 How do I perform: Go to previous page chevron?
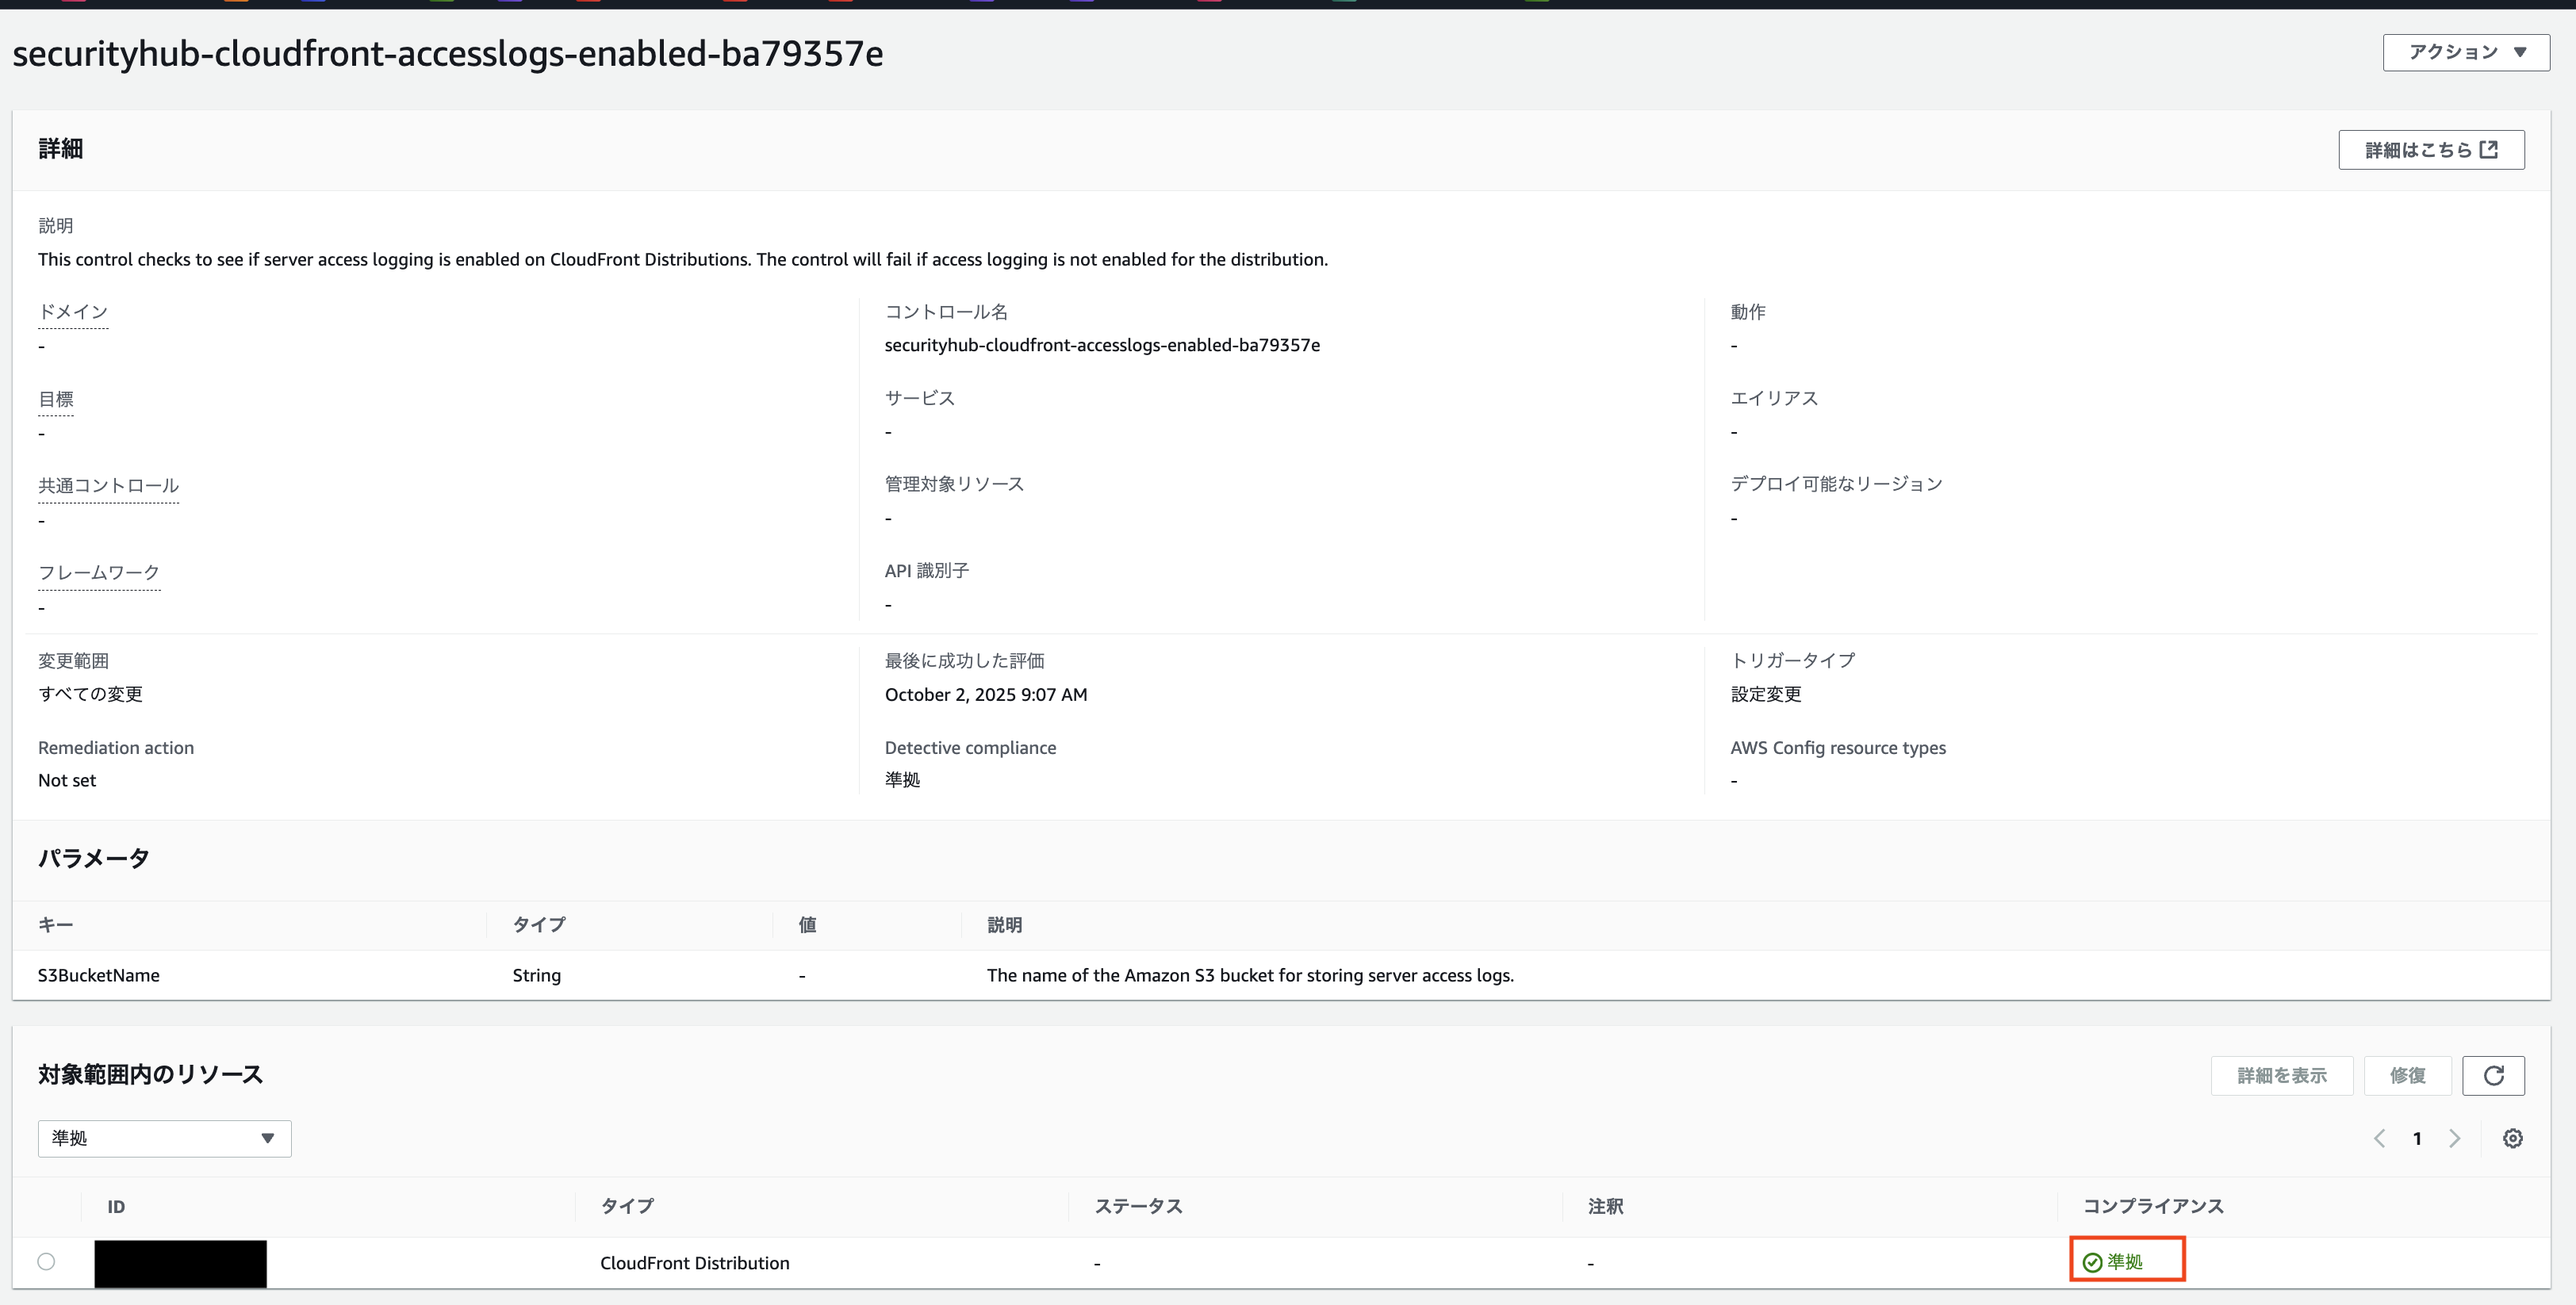point(2380,1138)
